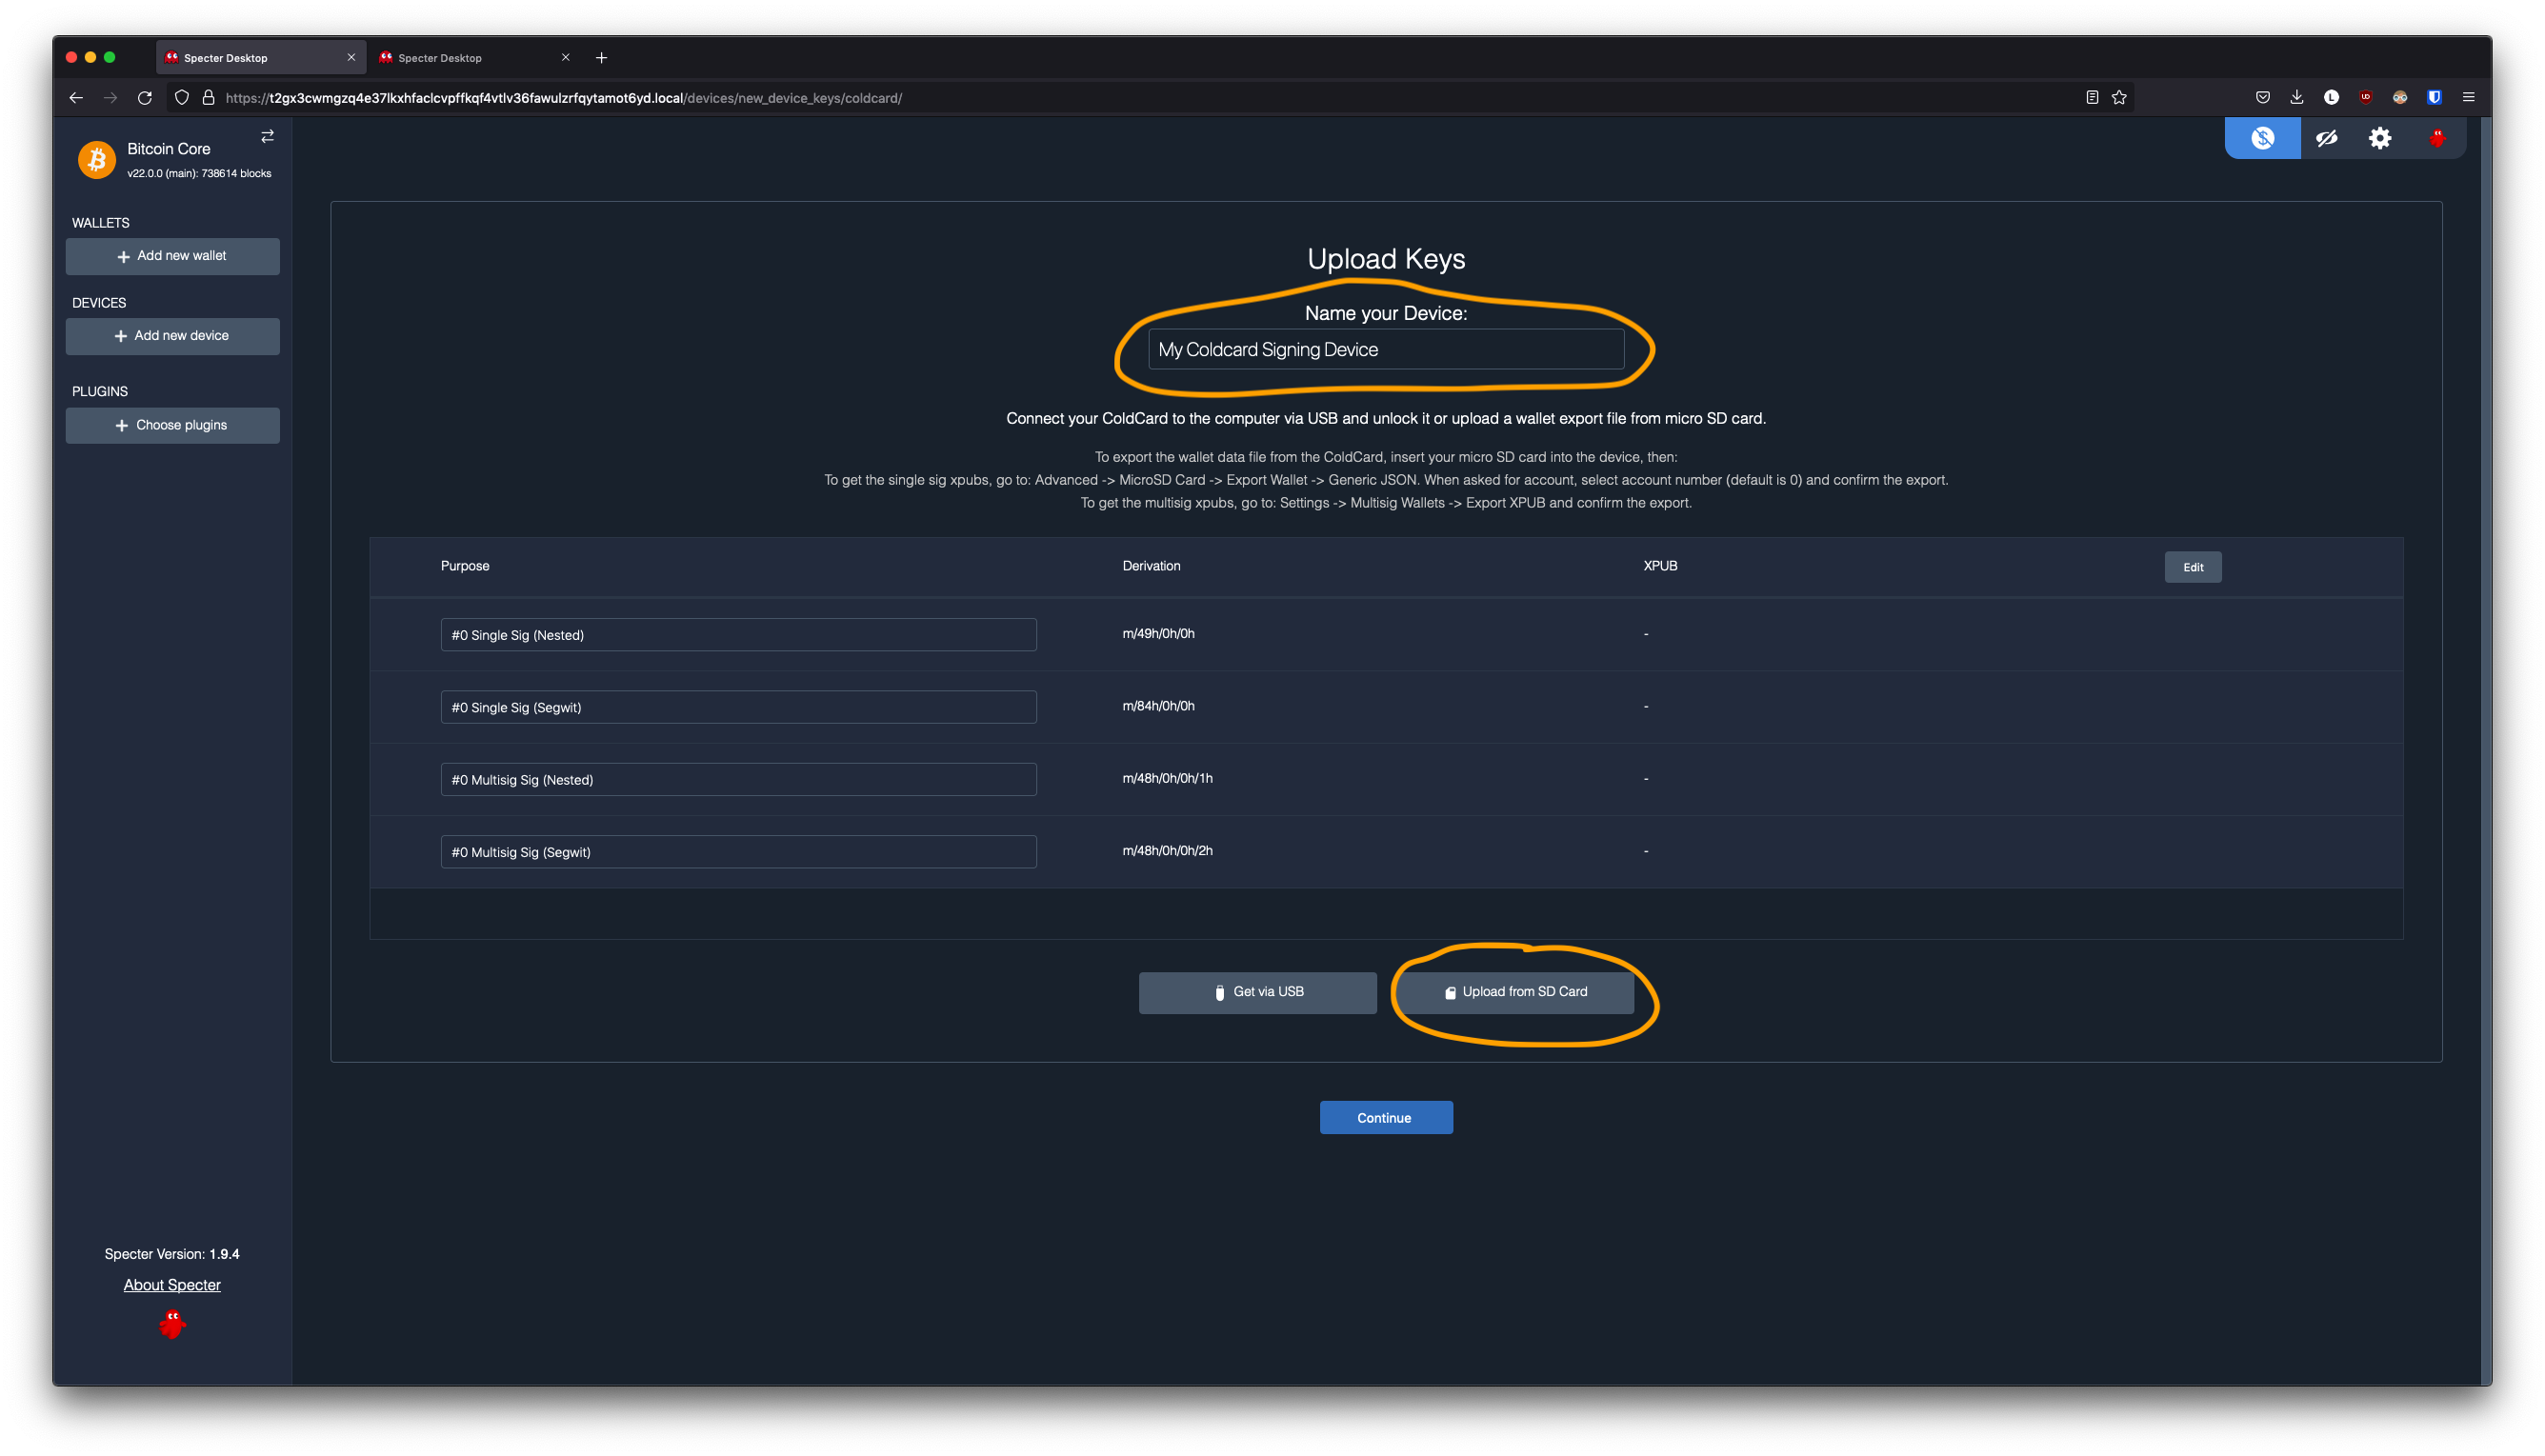Switch to the second Specter Desktop tab

[470, 58]
